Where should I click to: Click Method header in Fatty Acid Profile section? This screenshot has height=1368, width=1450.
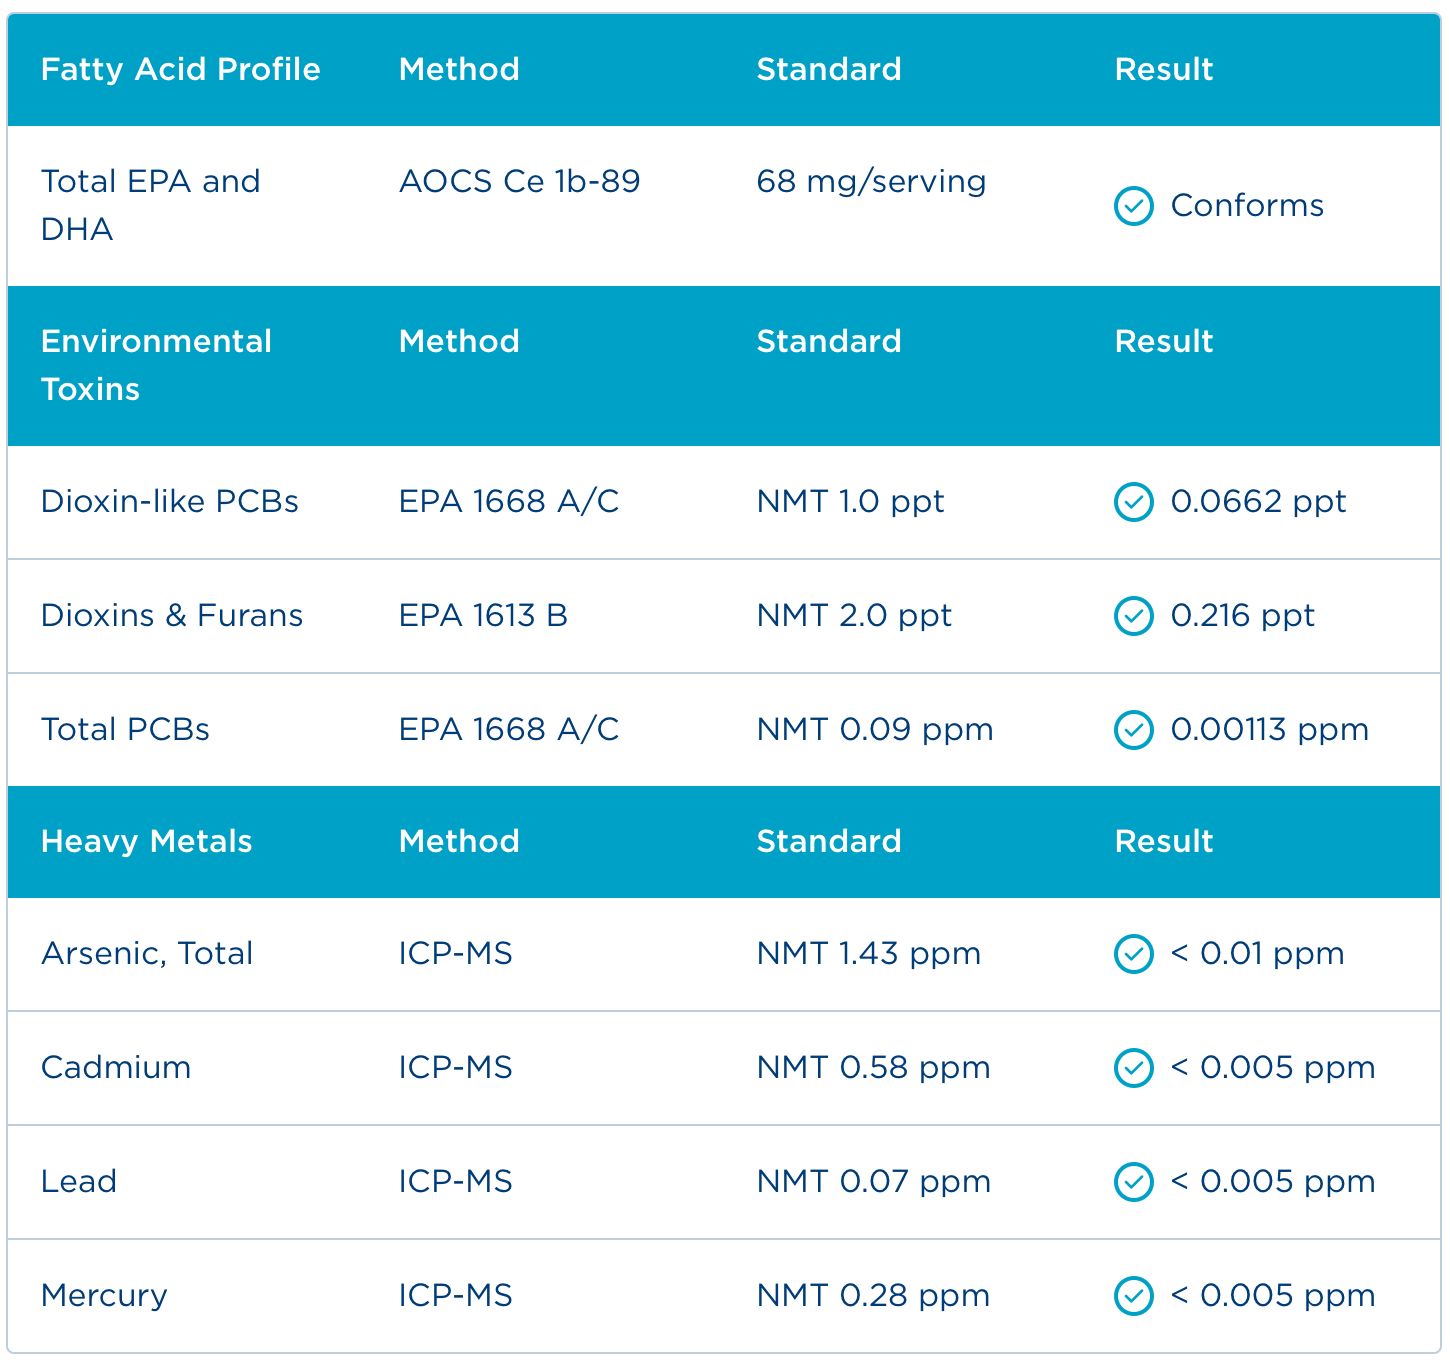pos(459,69)
